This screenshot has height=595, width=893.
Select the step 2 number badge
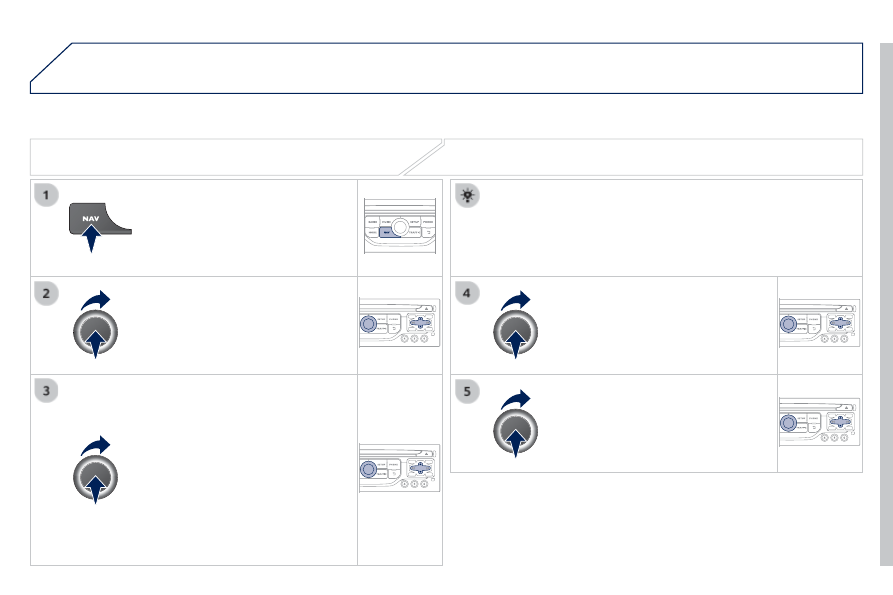46,293
